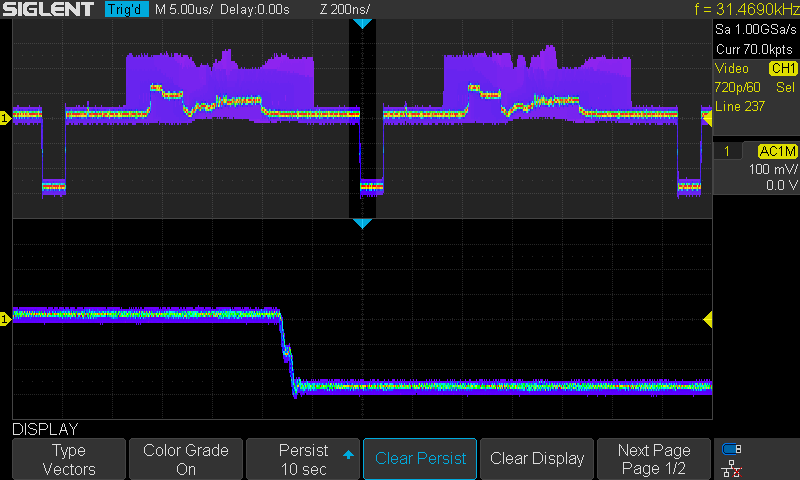The height and width of the screenshot is (480, 800).
Task: Select the frequency counter f = 31.4690kHz
Action: (747, 9)
